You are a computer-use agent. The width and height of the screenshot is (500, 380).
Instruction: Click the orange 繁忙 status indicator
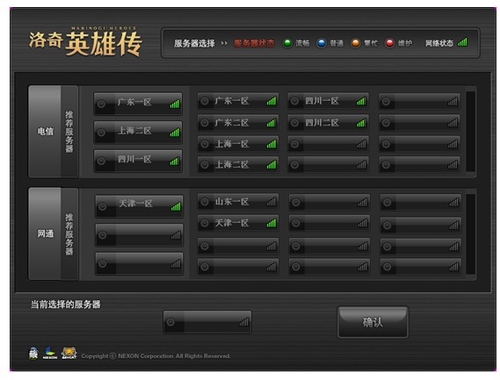pyautogui.click(x=356, y=43)
